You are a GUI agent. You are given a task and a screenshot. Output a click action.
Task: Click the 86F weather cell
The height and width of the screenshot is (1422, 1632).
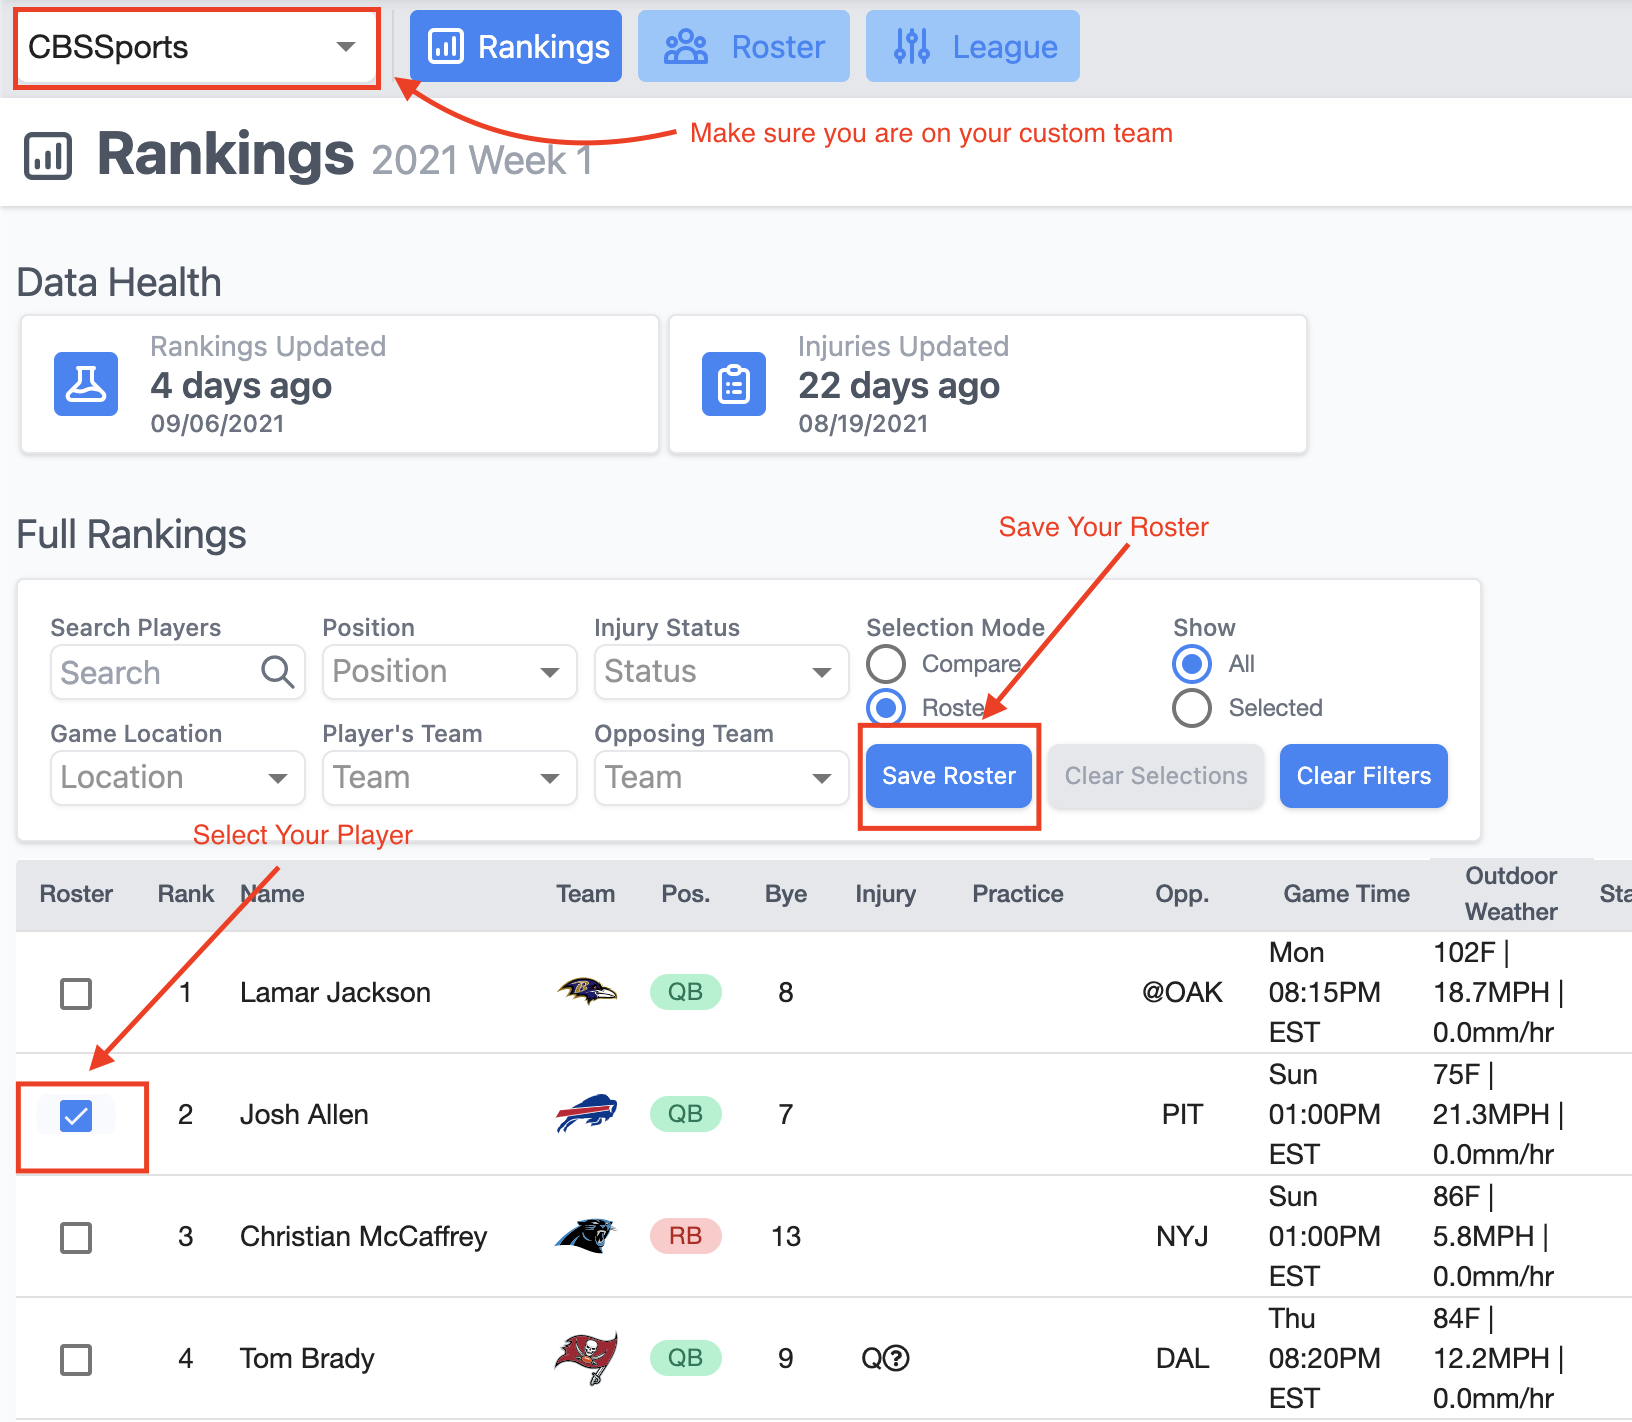click(1493, 1236)
